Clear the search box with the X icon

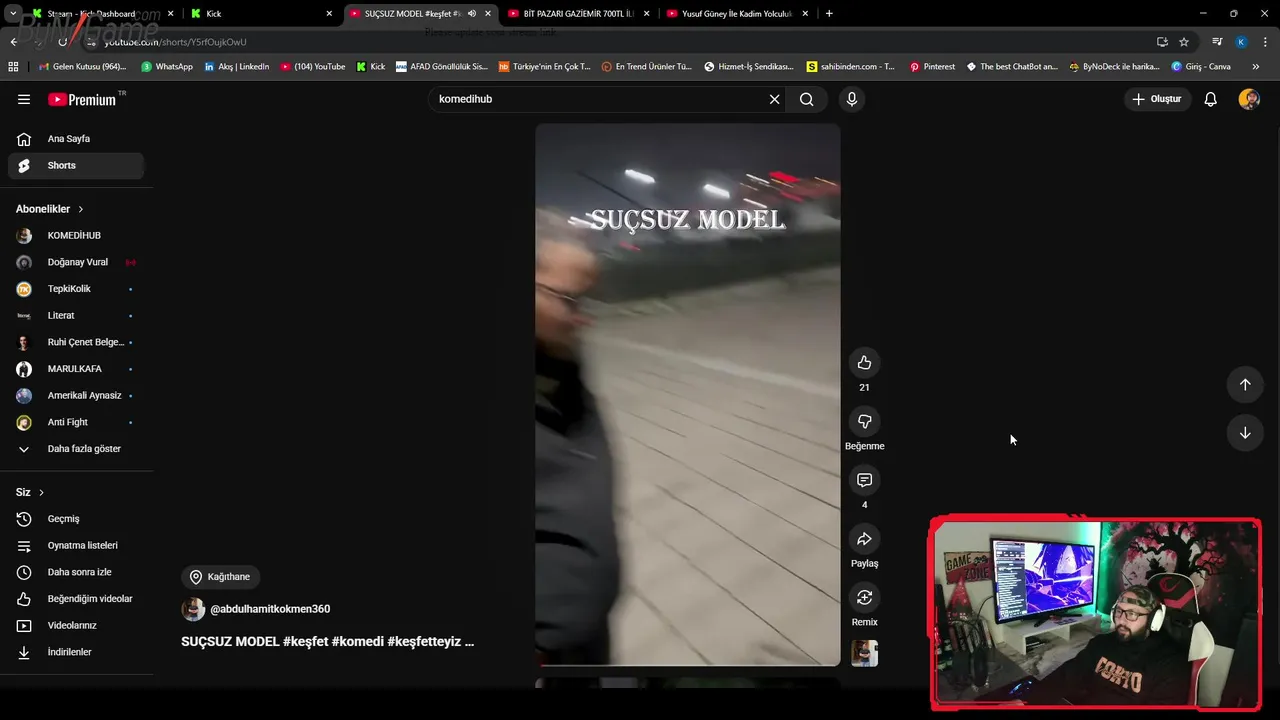click(x=774, y=99)
